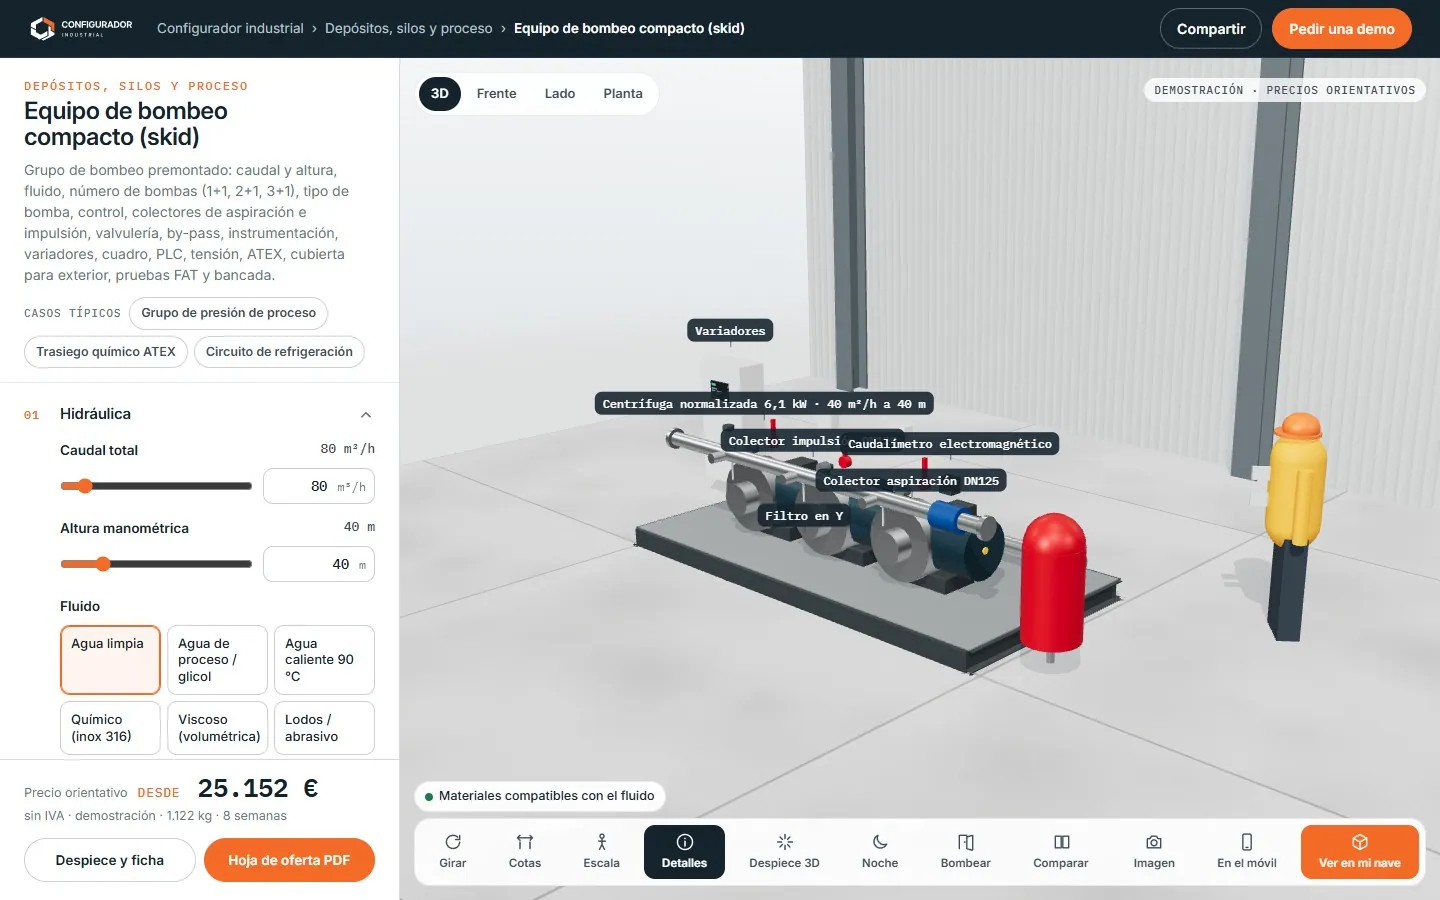This screenshot has width=1440, height=900.
Task: Select the Agua limpia fluid
Action: pos(110,660)
